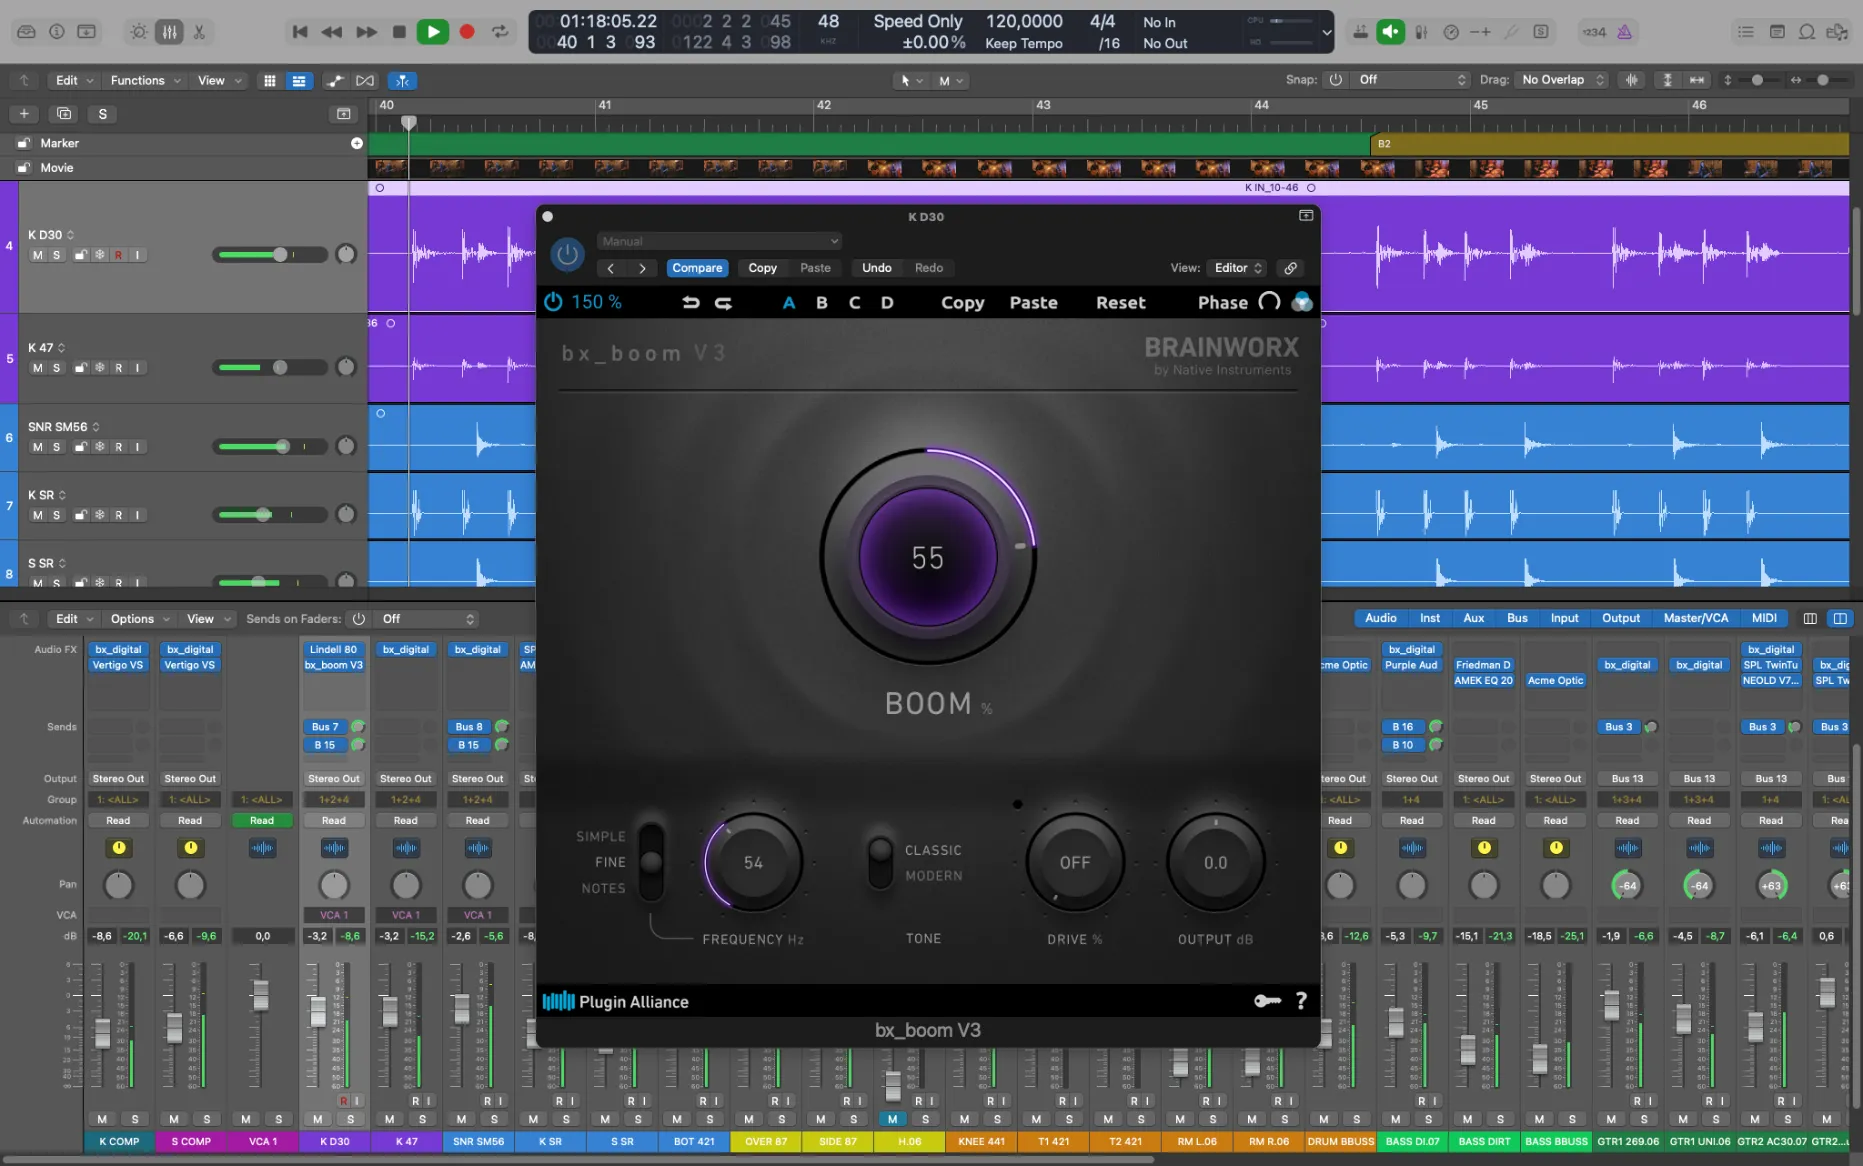Image resolution: width=1863 pixels, height=1166 pixels.
Task: Open the Inspector info icon
Action: point(57,32)
